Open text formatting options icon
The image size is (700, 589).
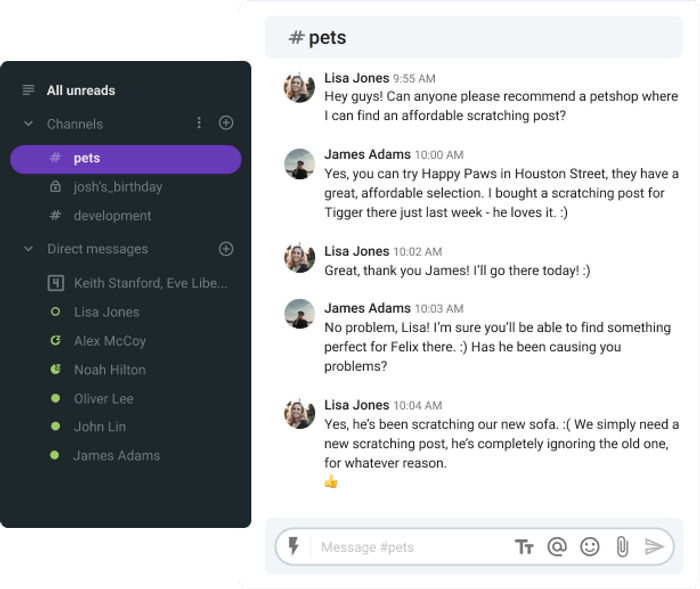[x=524, y=547]
